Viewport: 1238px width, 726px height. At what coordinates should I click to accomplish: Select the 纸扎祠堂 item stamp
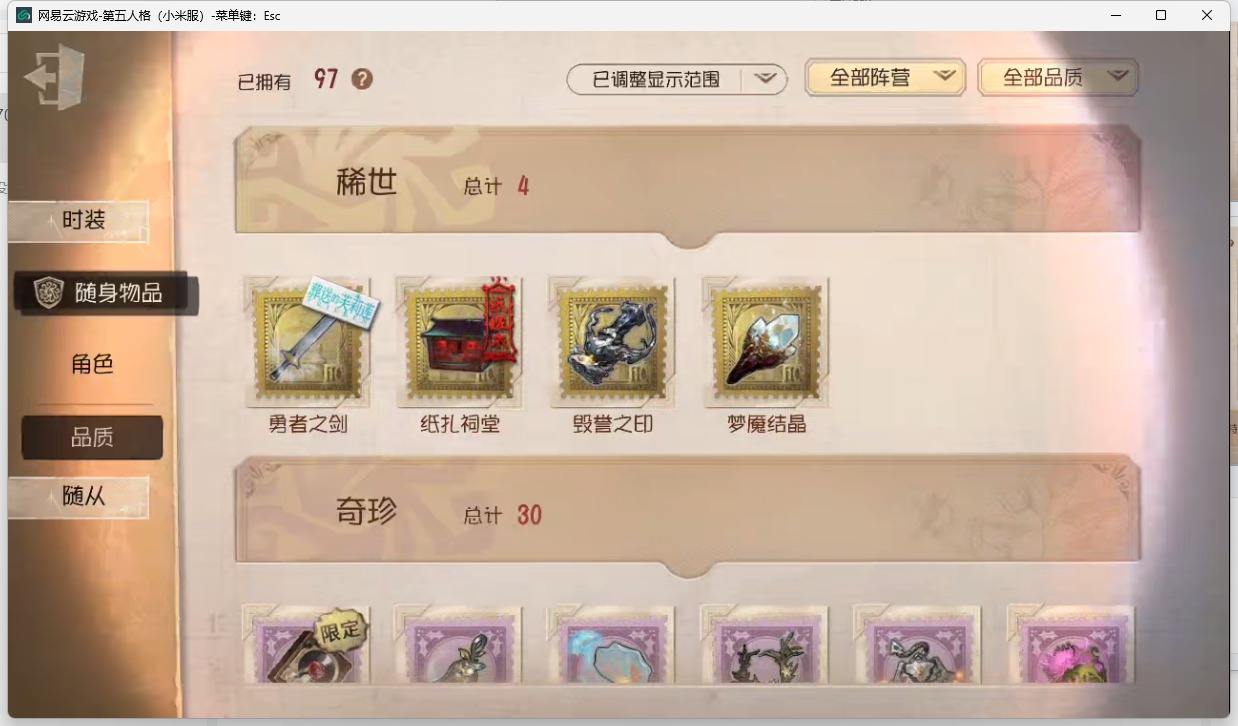point(459,340)
